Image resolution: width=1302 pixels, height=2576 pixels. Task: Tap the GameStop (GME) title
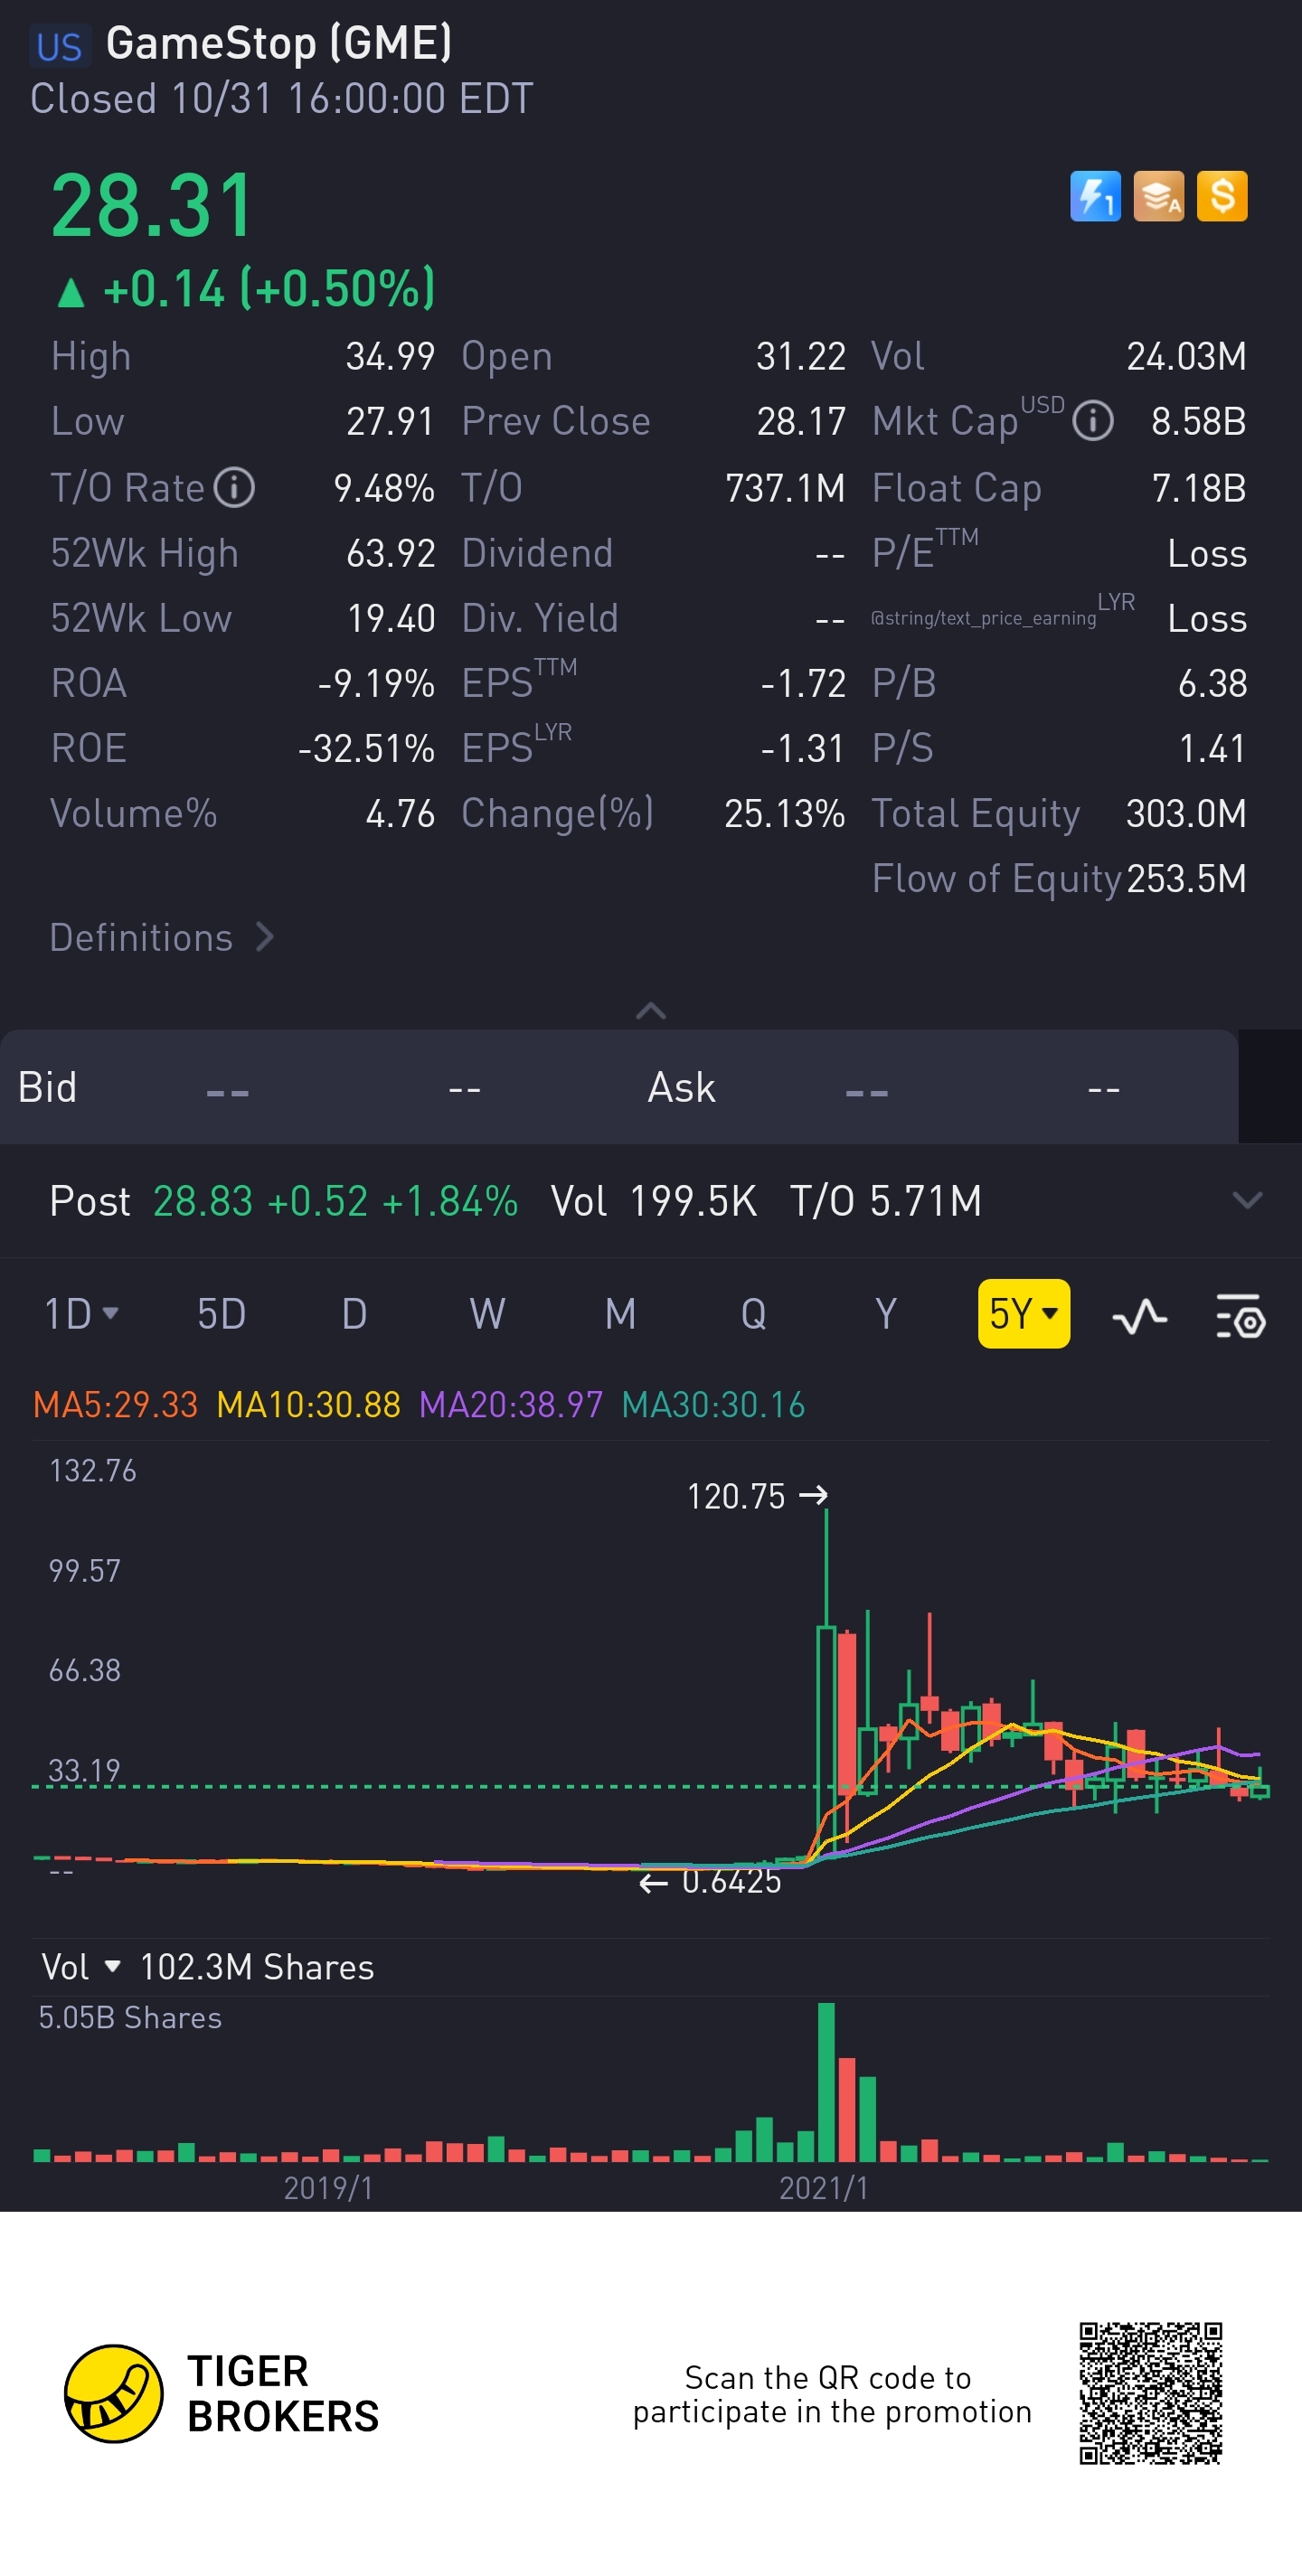pyautogui.click(x=279, y=44)
